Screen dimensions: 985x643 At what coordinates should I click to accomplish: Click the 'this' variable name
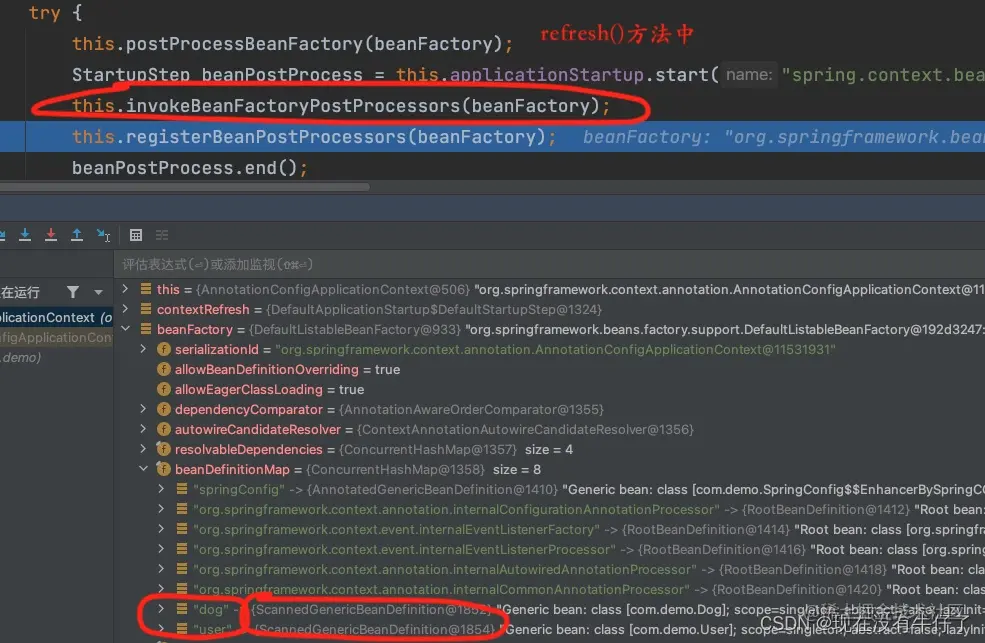point(168,289)
